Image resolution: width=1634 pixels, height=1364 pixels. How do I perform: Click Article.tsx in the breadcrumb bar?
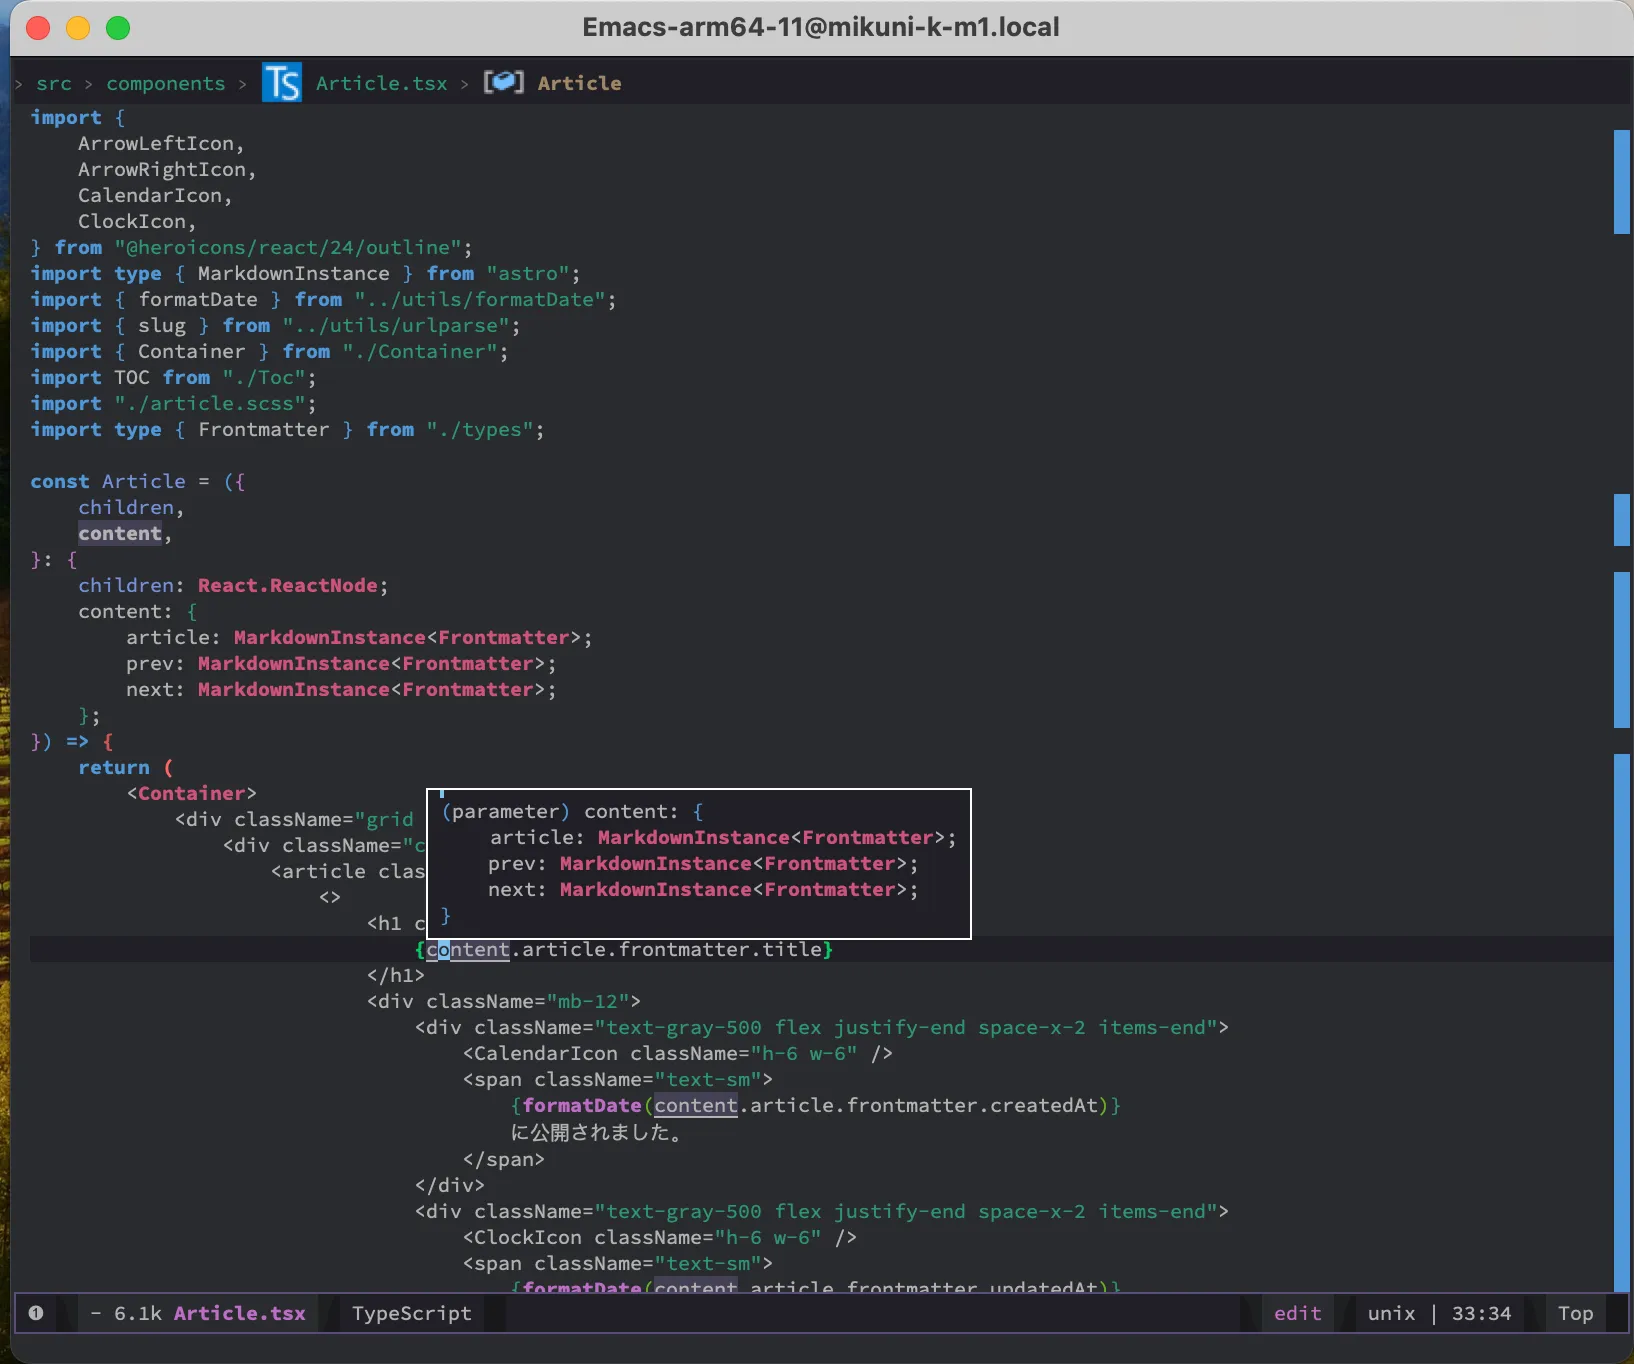tap(380, 83)
